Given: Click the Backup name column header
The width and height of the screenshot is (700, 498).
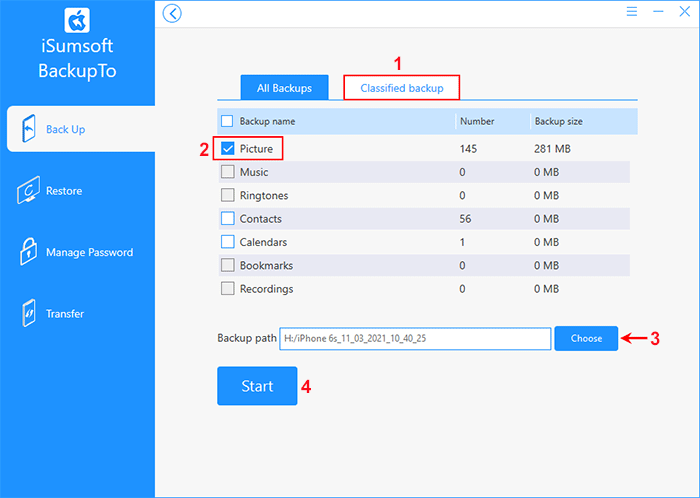Looking at the screenshot, I should (267, 121).
